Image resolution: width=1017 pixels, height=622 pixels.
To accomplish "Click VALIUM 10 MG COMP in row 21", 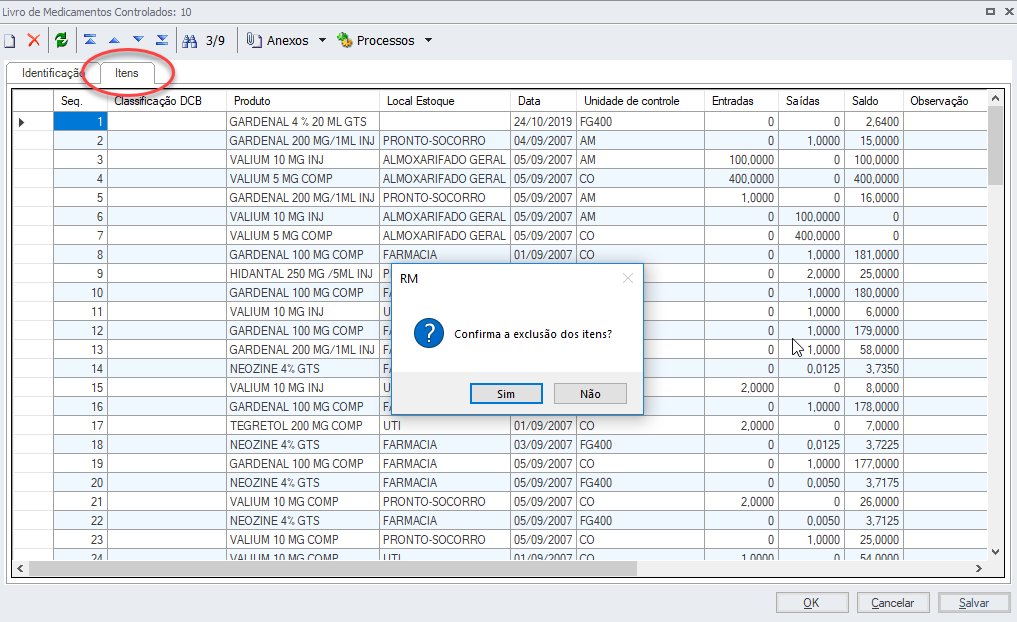I will coord(302,501).
